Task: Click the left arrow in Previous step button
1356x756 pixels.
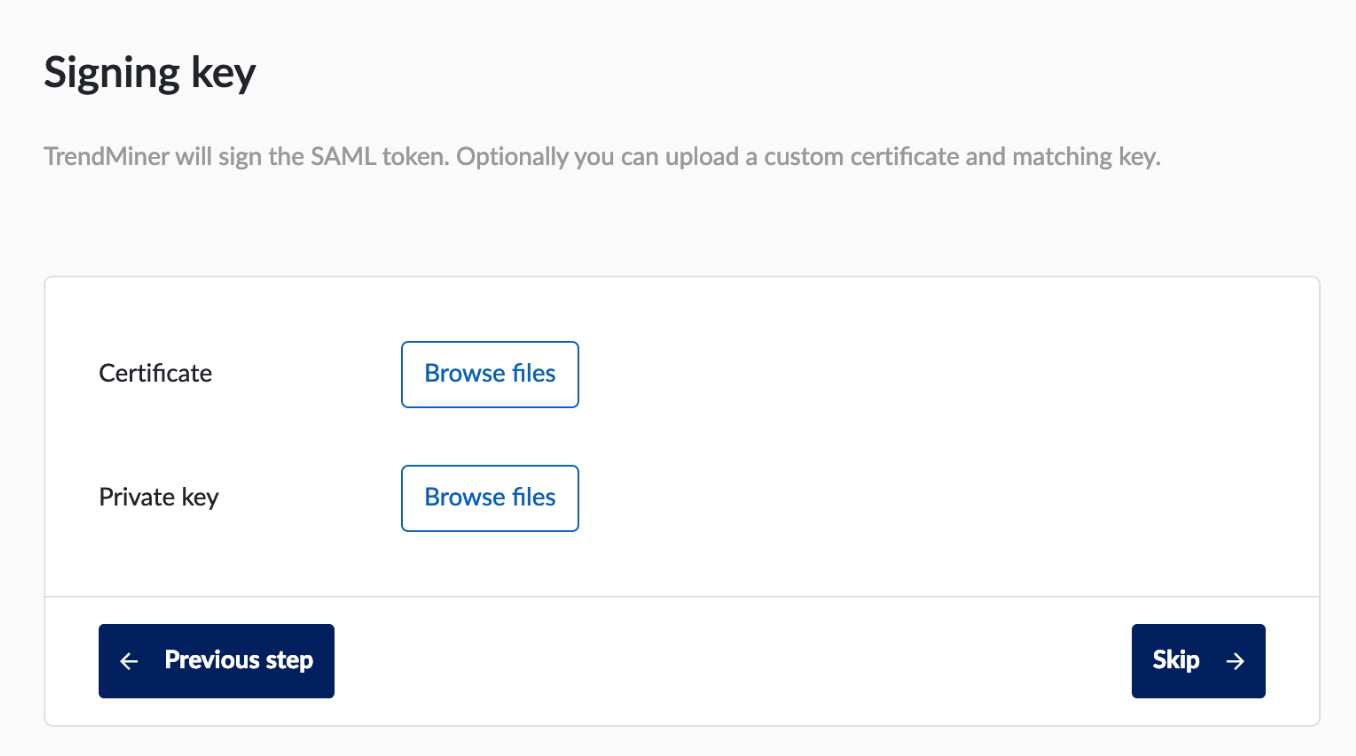Action: point(128,660)
